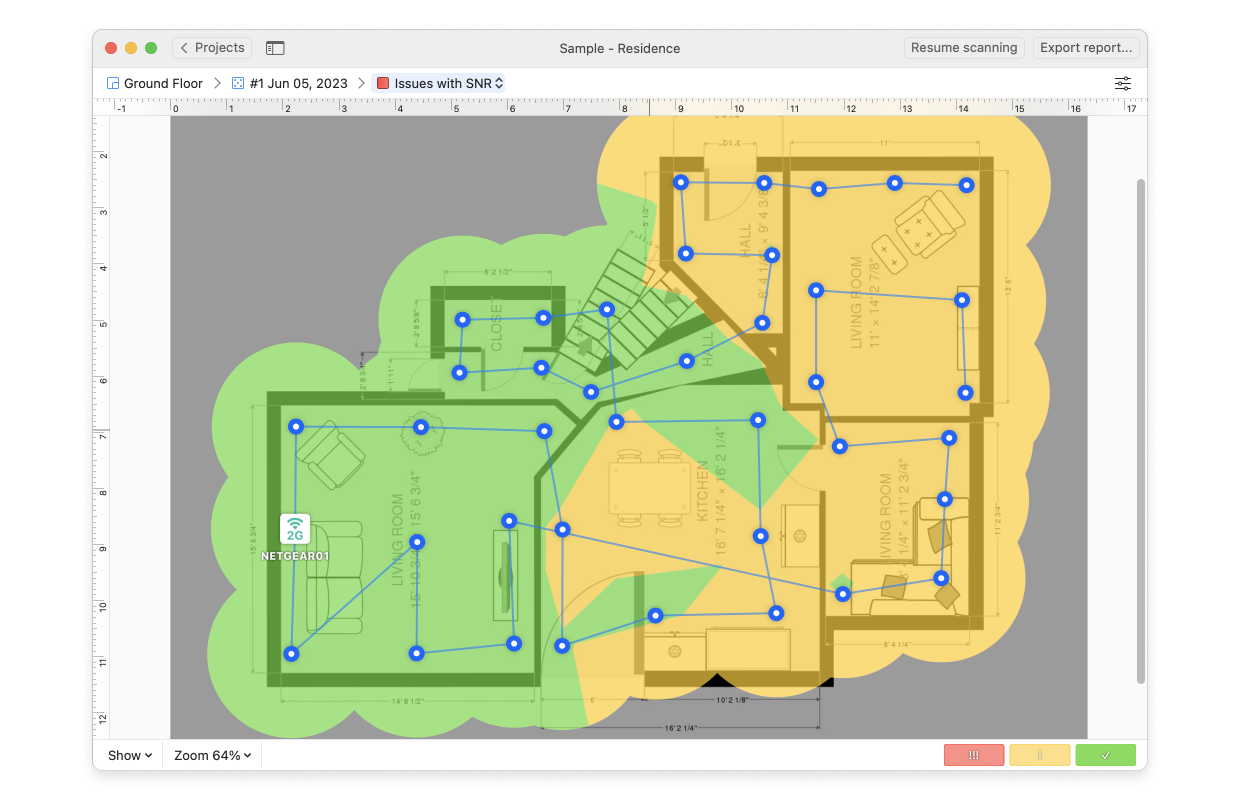Open #1 Jun 05, 2023 snapshot breadcrumb
Screen dimensions: 1240x800
pyautogui.click(x=290, y=83)
